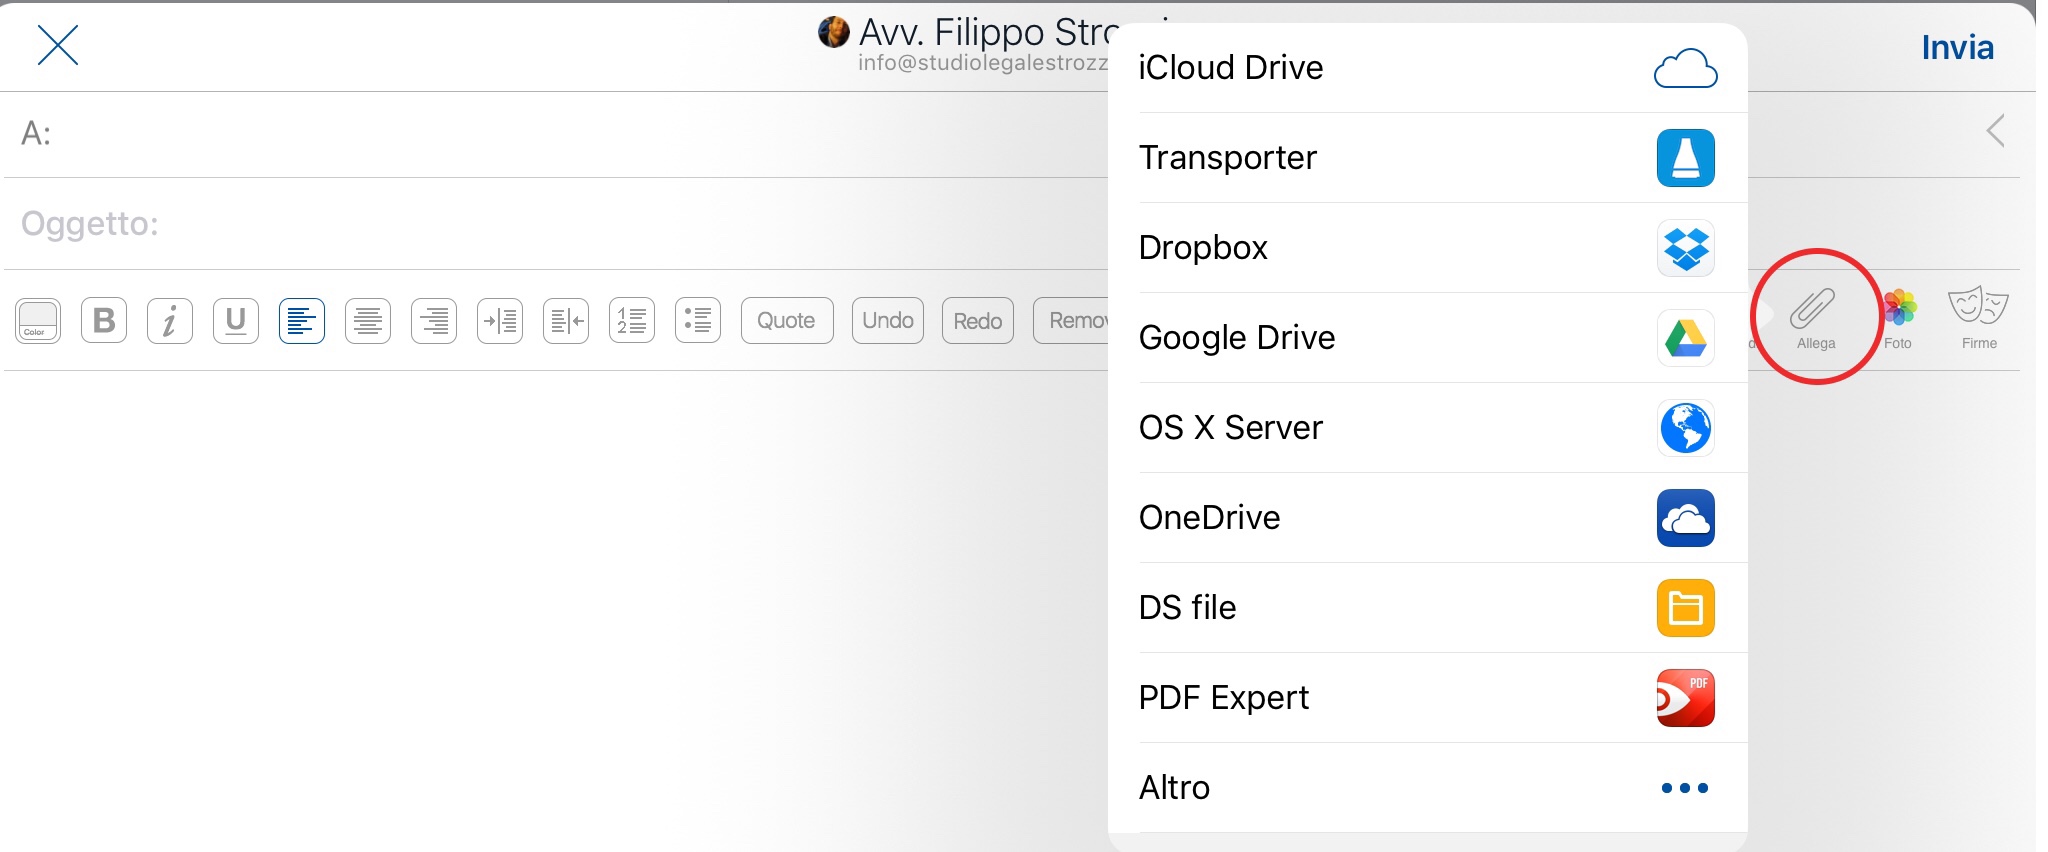Image resolution: width=2048 pixels, height=852 pixels.
Task: Tap the sender profile avatar
Action: click(834, 32)
